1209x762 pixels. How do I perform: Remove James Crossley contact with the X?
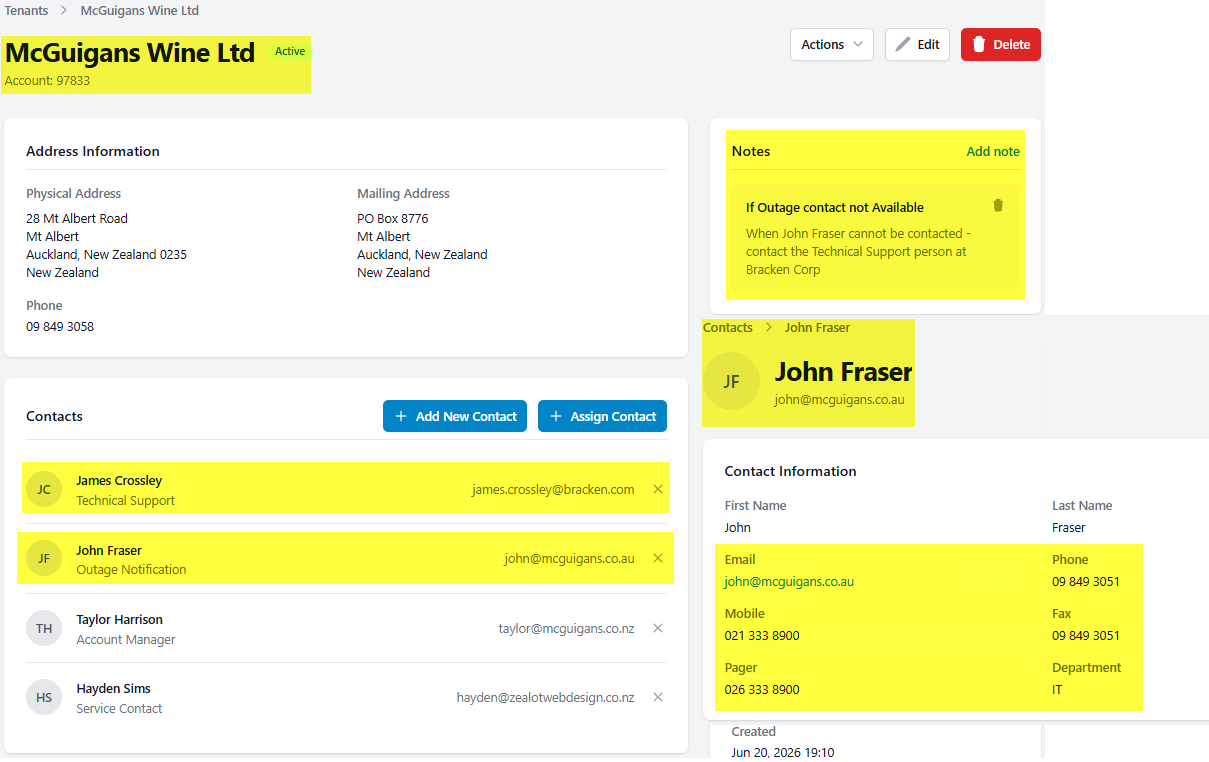click(658, 489)
